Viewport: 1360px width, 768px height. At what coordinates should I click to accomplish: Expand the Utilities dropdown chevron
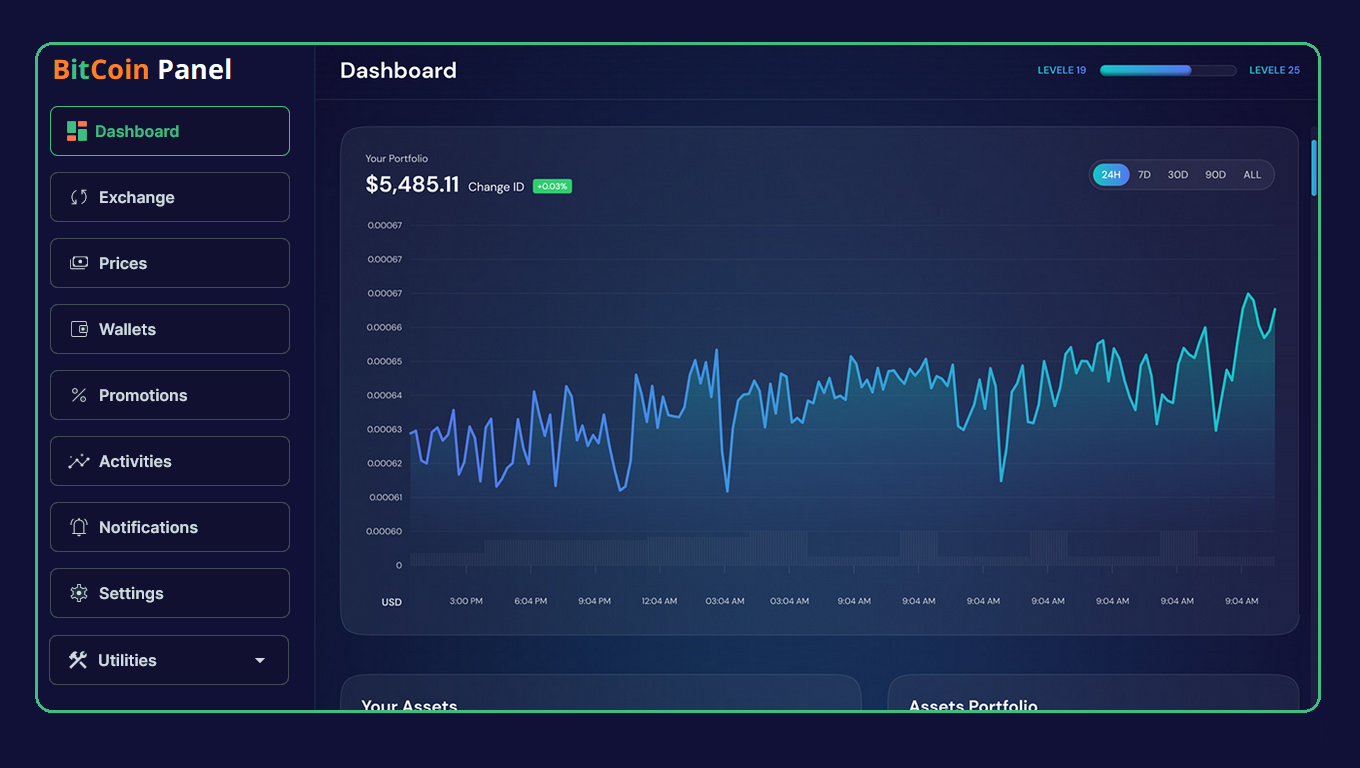260,660
